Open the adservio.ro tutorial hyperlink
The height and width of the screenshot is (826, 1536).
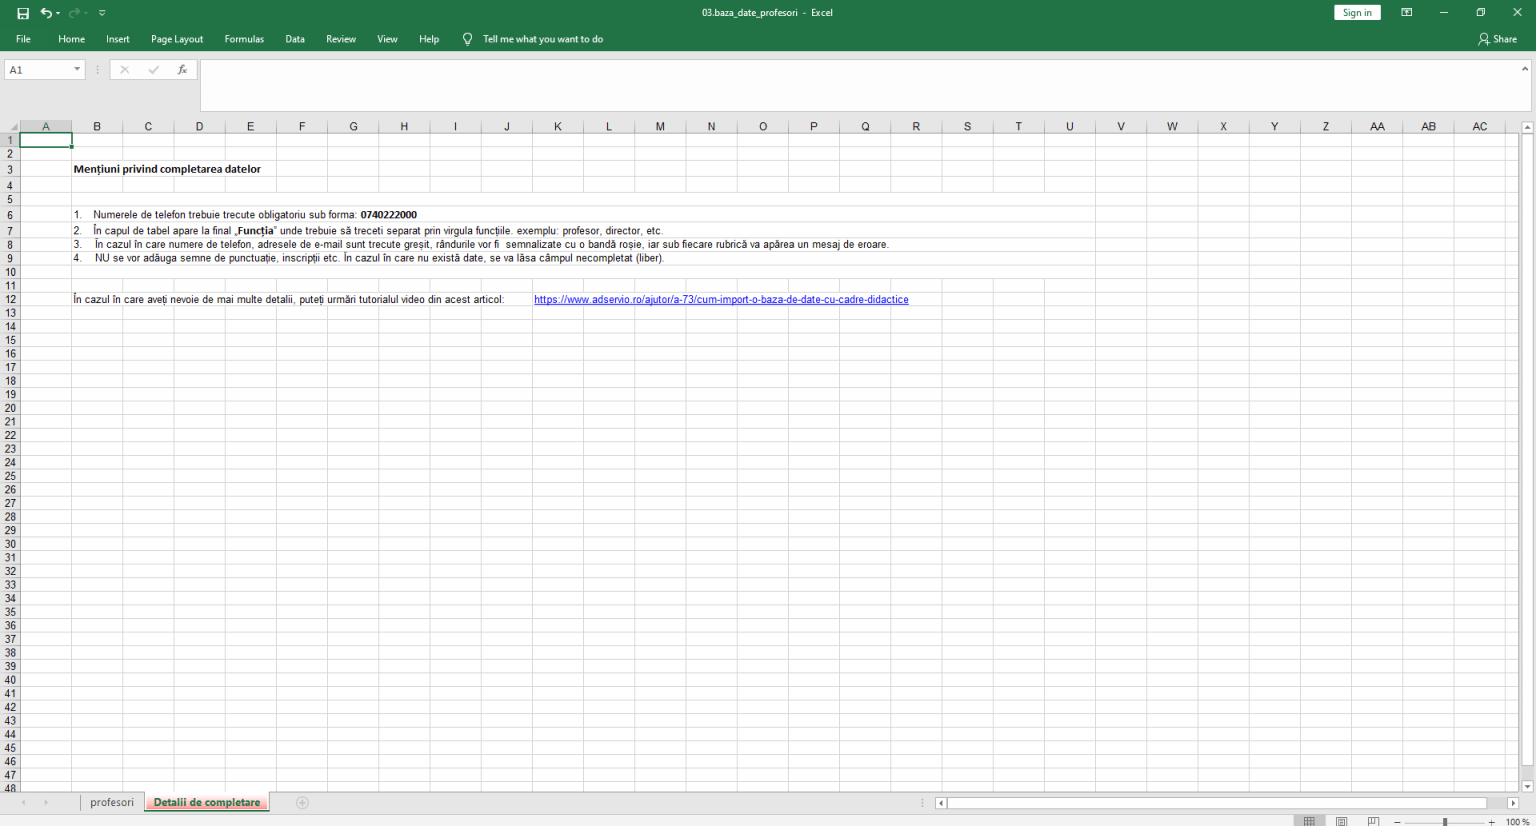721,299
